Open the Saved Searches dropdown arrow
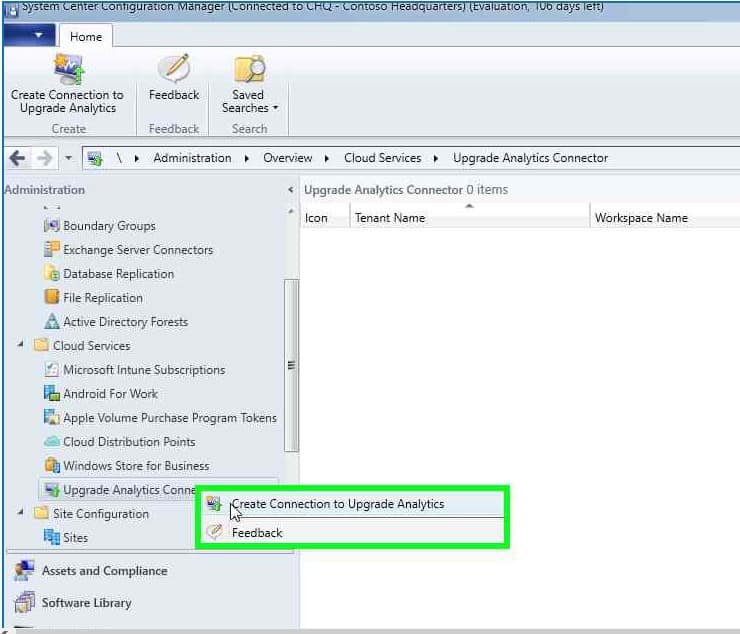The image size is (740, 634). pyautogui.click(x=276, y=108)
